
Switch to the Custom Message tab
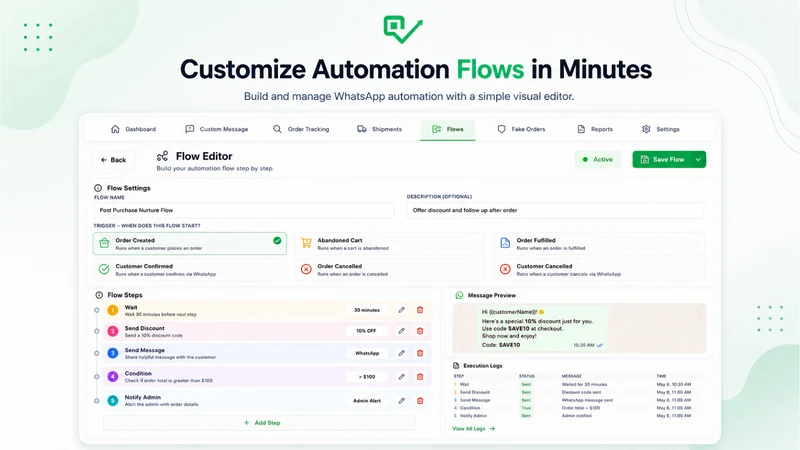216,129
